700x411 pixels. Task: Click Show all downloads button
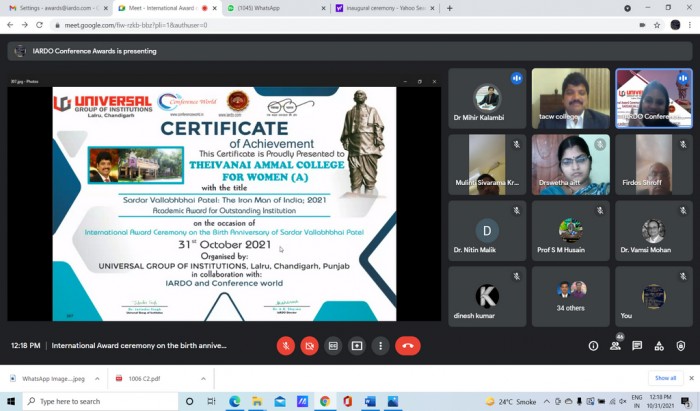point(665,378)
